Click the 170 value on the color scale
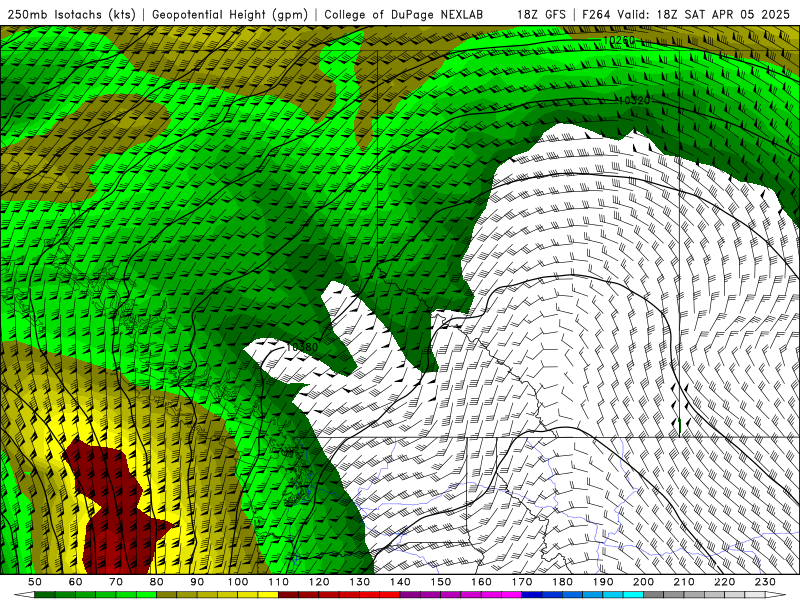The width and height of the screenshot is (800, 600). pos(521,582)
